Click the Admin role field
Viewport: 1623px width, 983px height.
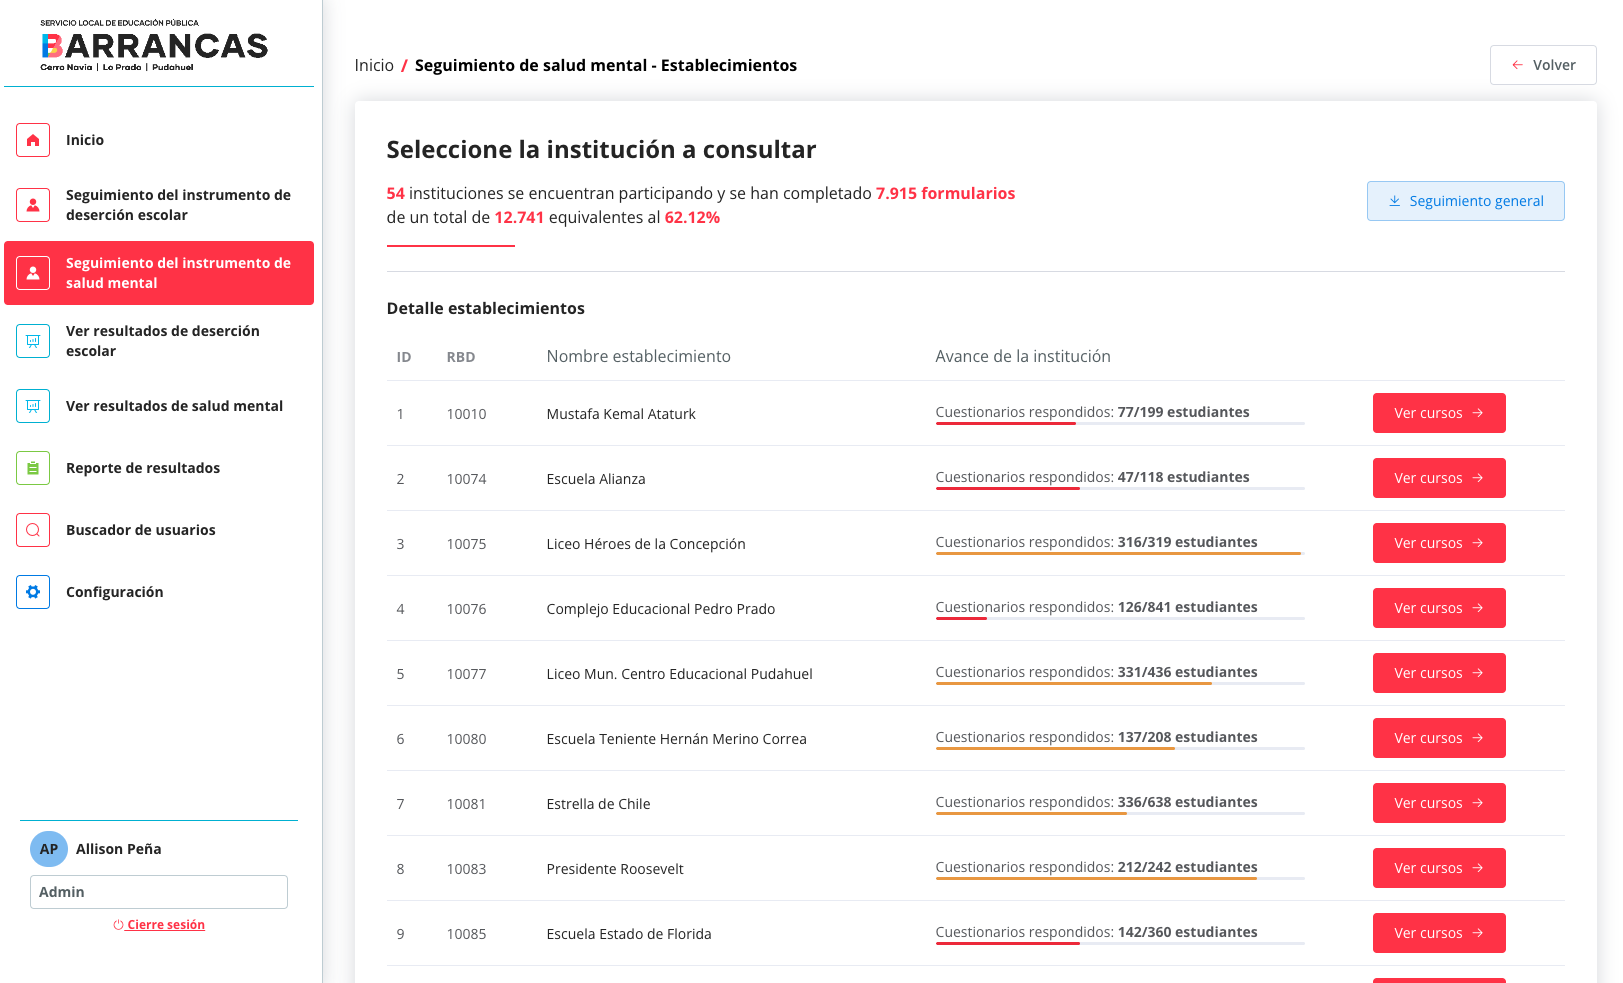tap(159, 892)
